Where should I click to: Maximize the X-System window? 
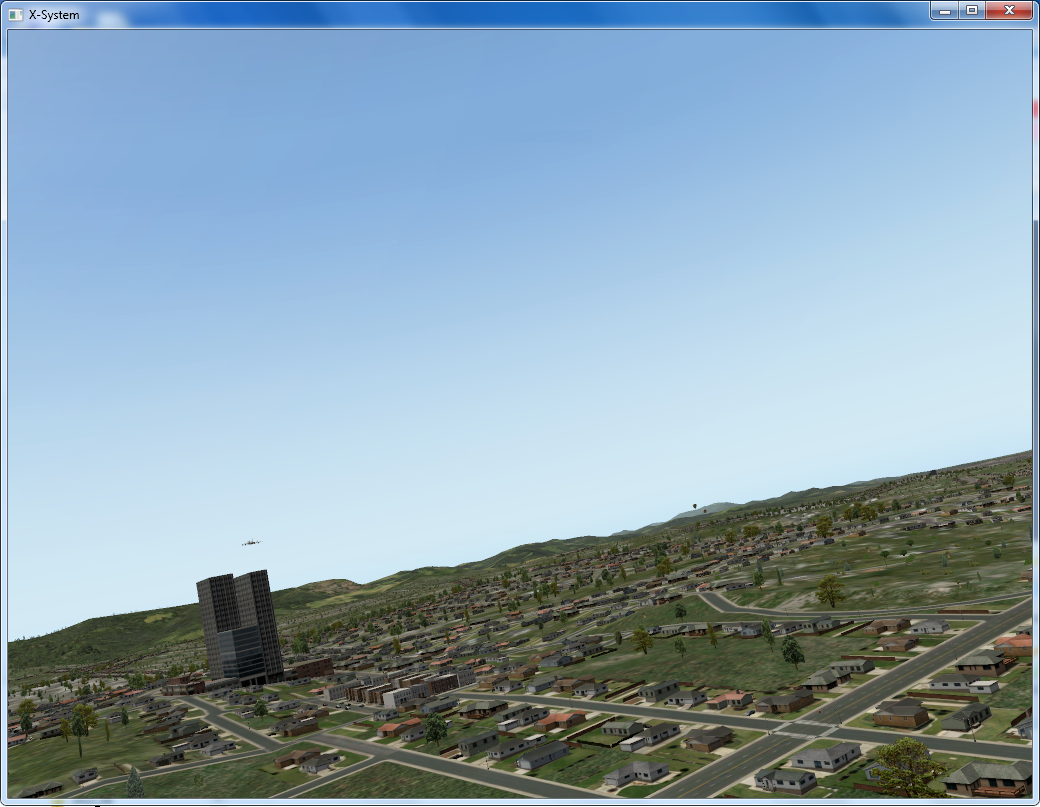click(971, 10)
